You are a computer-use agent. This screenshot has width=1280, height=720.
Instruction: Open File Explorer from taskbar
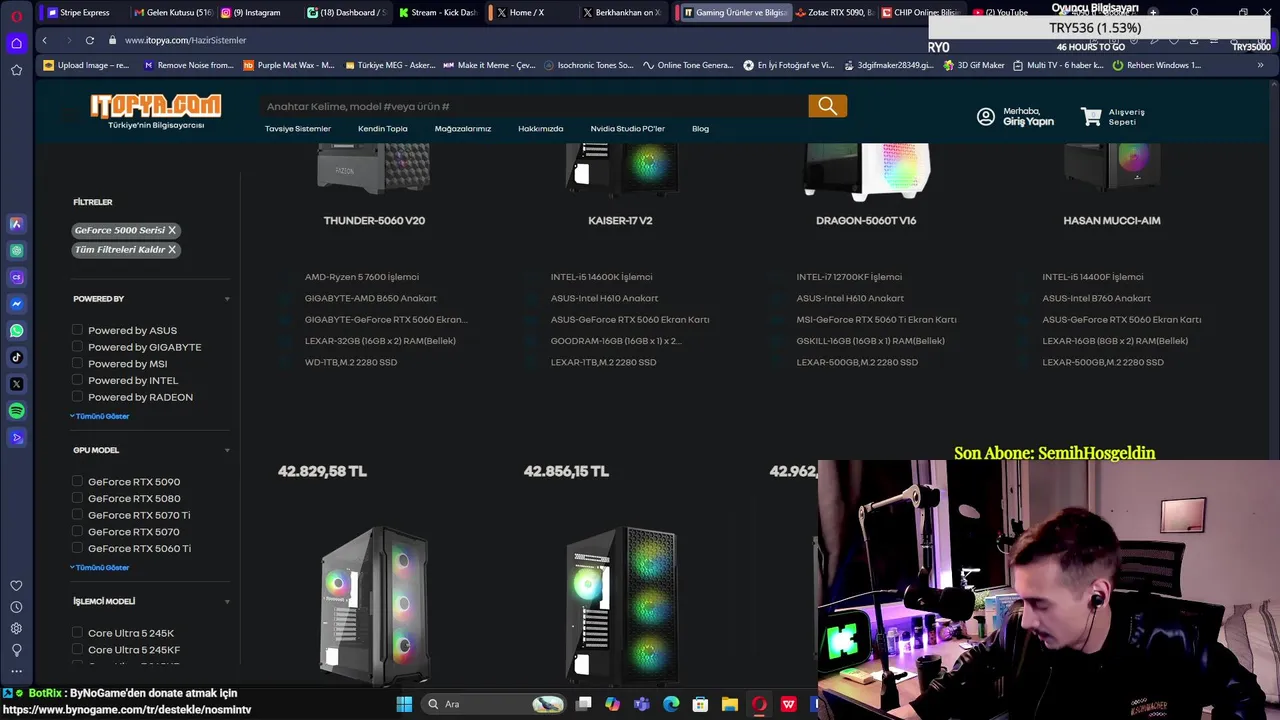coord(730,704)
